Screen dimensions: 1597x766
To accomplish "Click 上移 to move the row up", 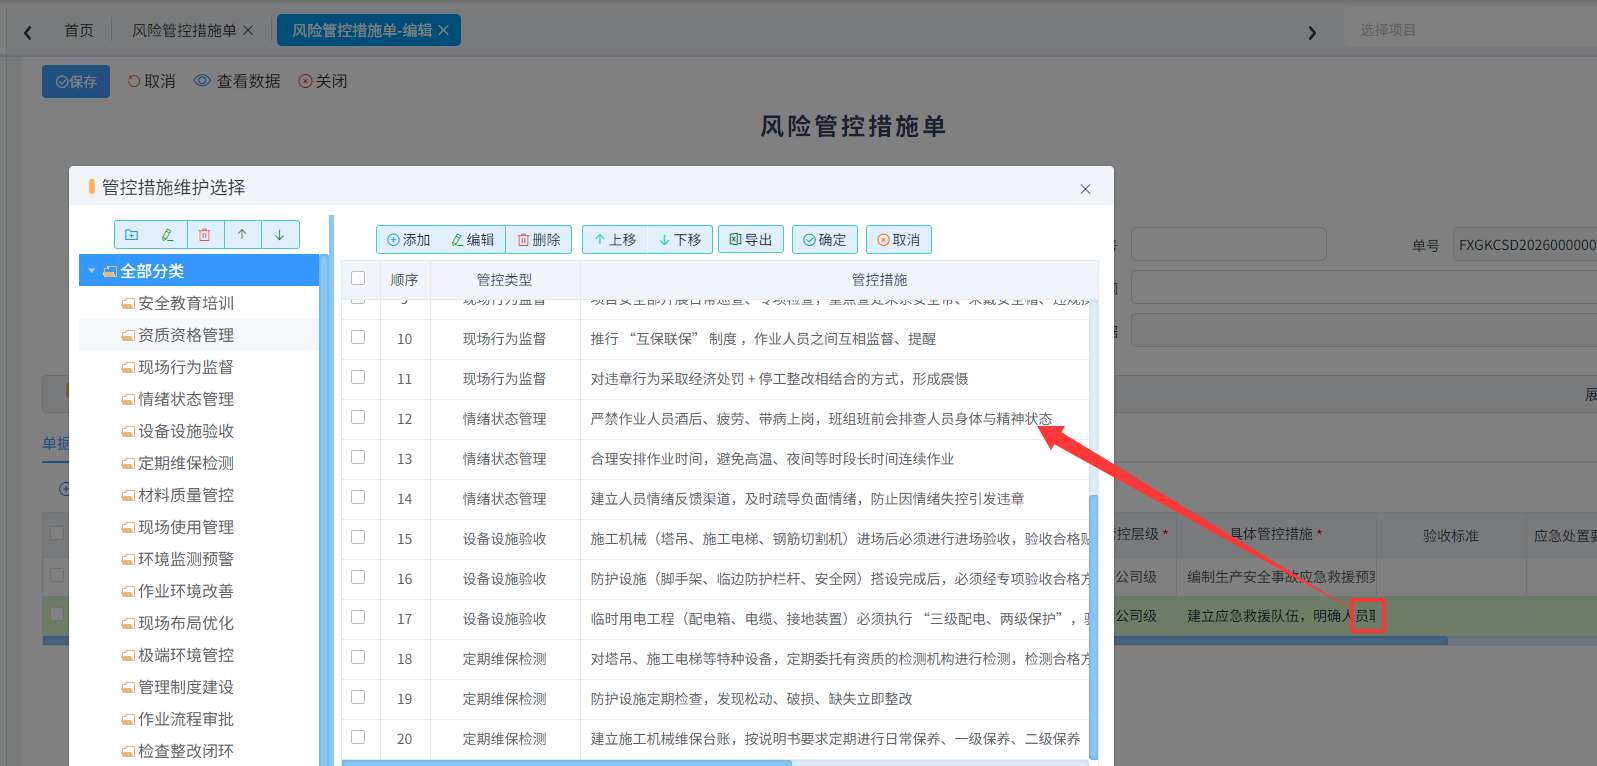I will (x=615, y=240).
